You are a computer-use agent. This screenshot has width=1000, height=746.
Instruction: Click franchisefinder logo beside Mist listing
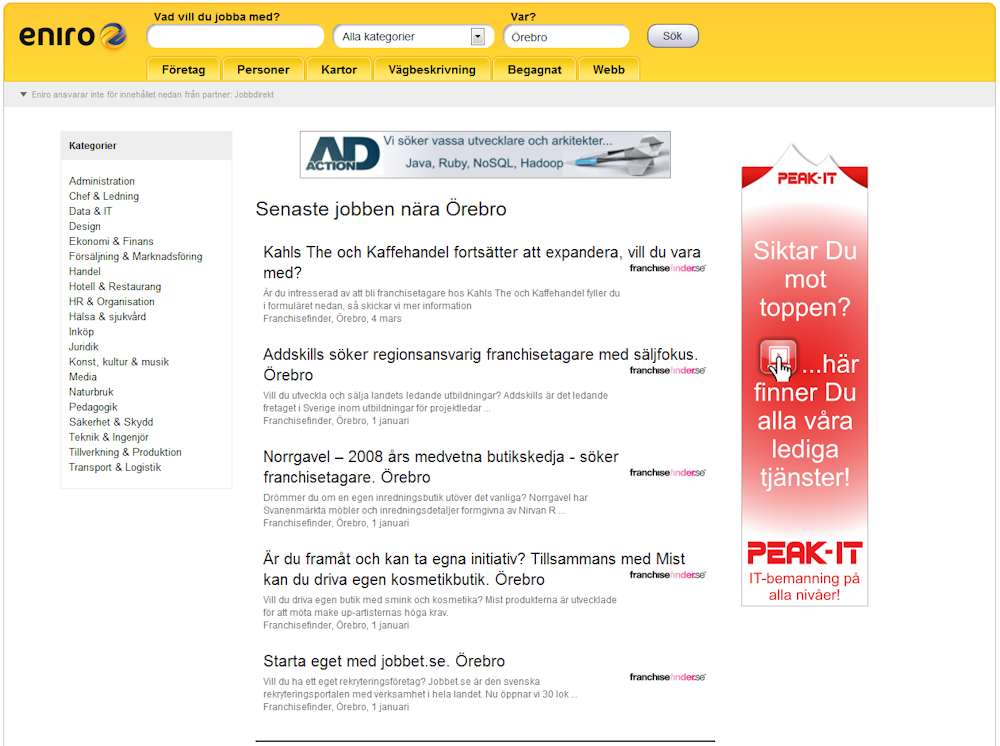click(667, 574)
